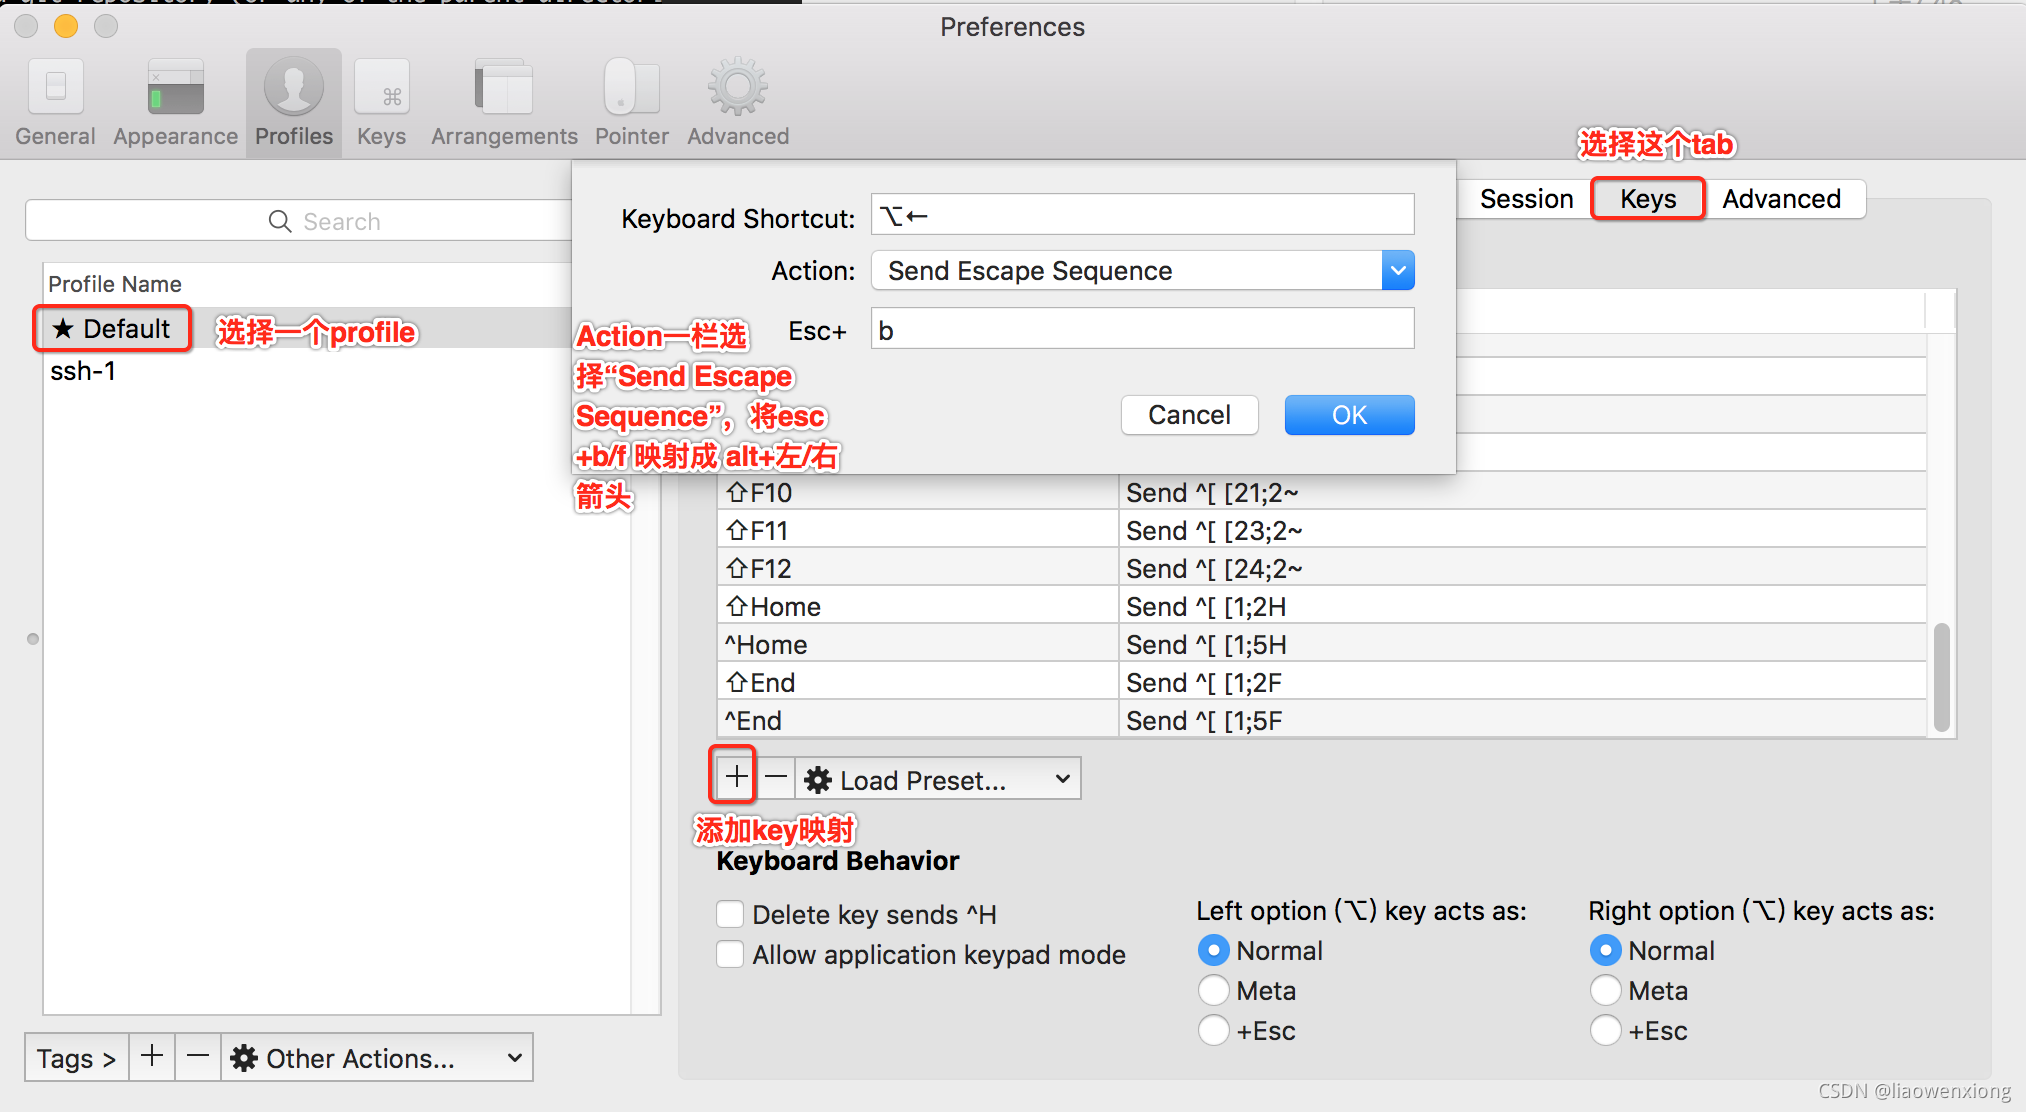Click the plus button to add key mapping

(736, 777)
